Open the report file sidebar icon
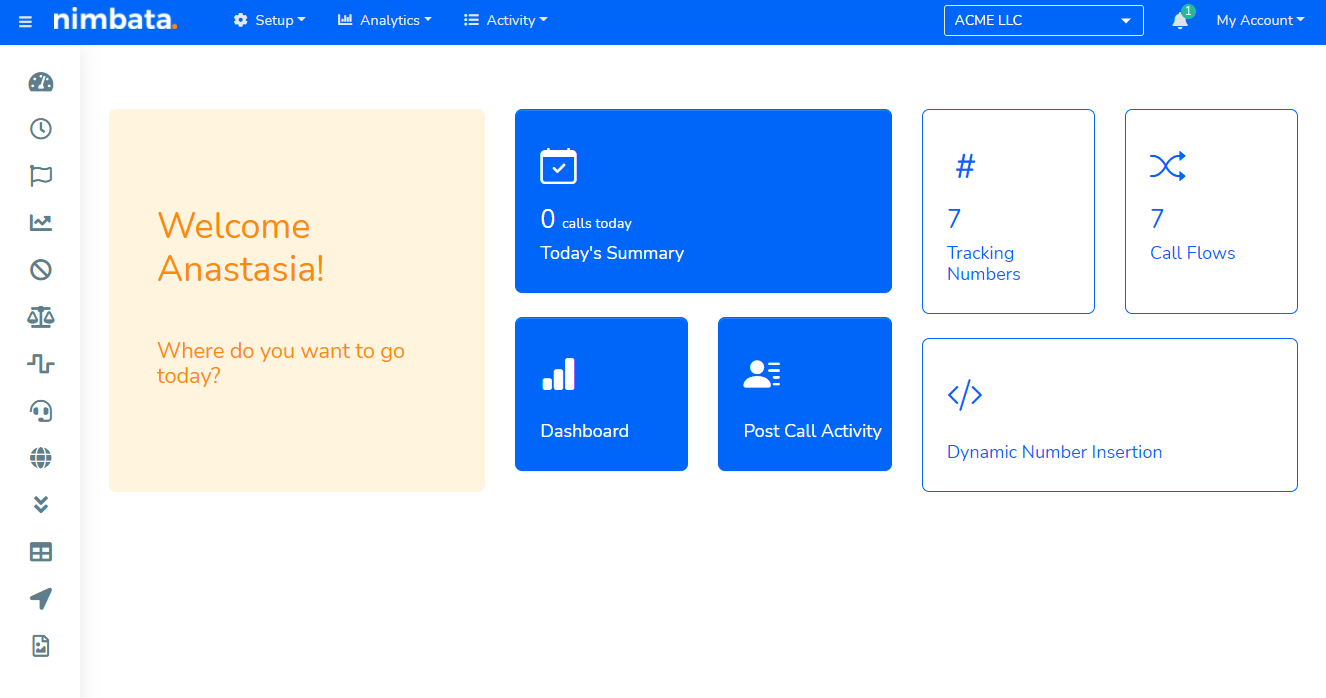 pos(41,646)
